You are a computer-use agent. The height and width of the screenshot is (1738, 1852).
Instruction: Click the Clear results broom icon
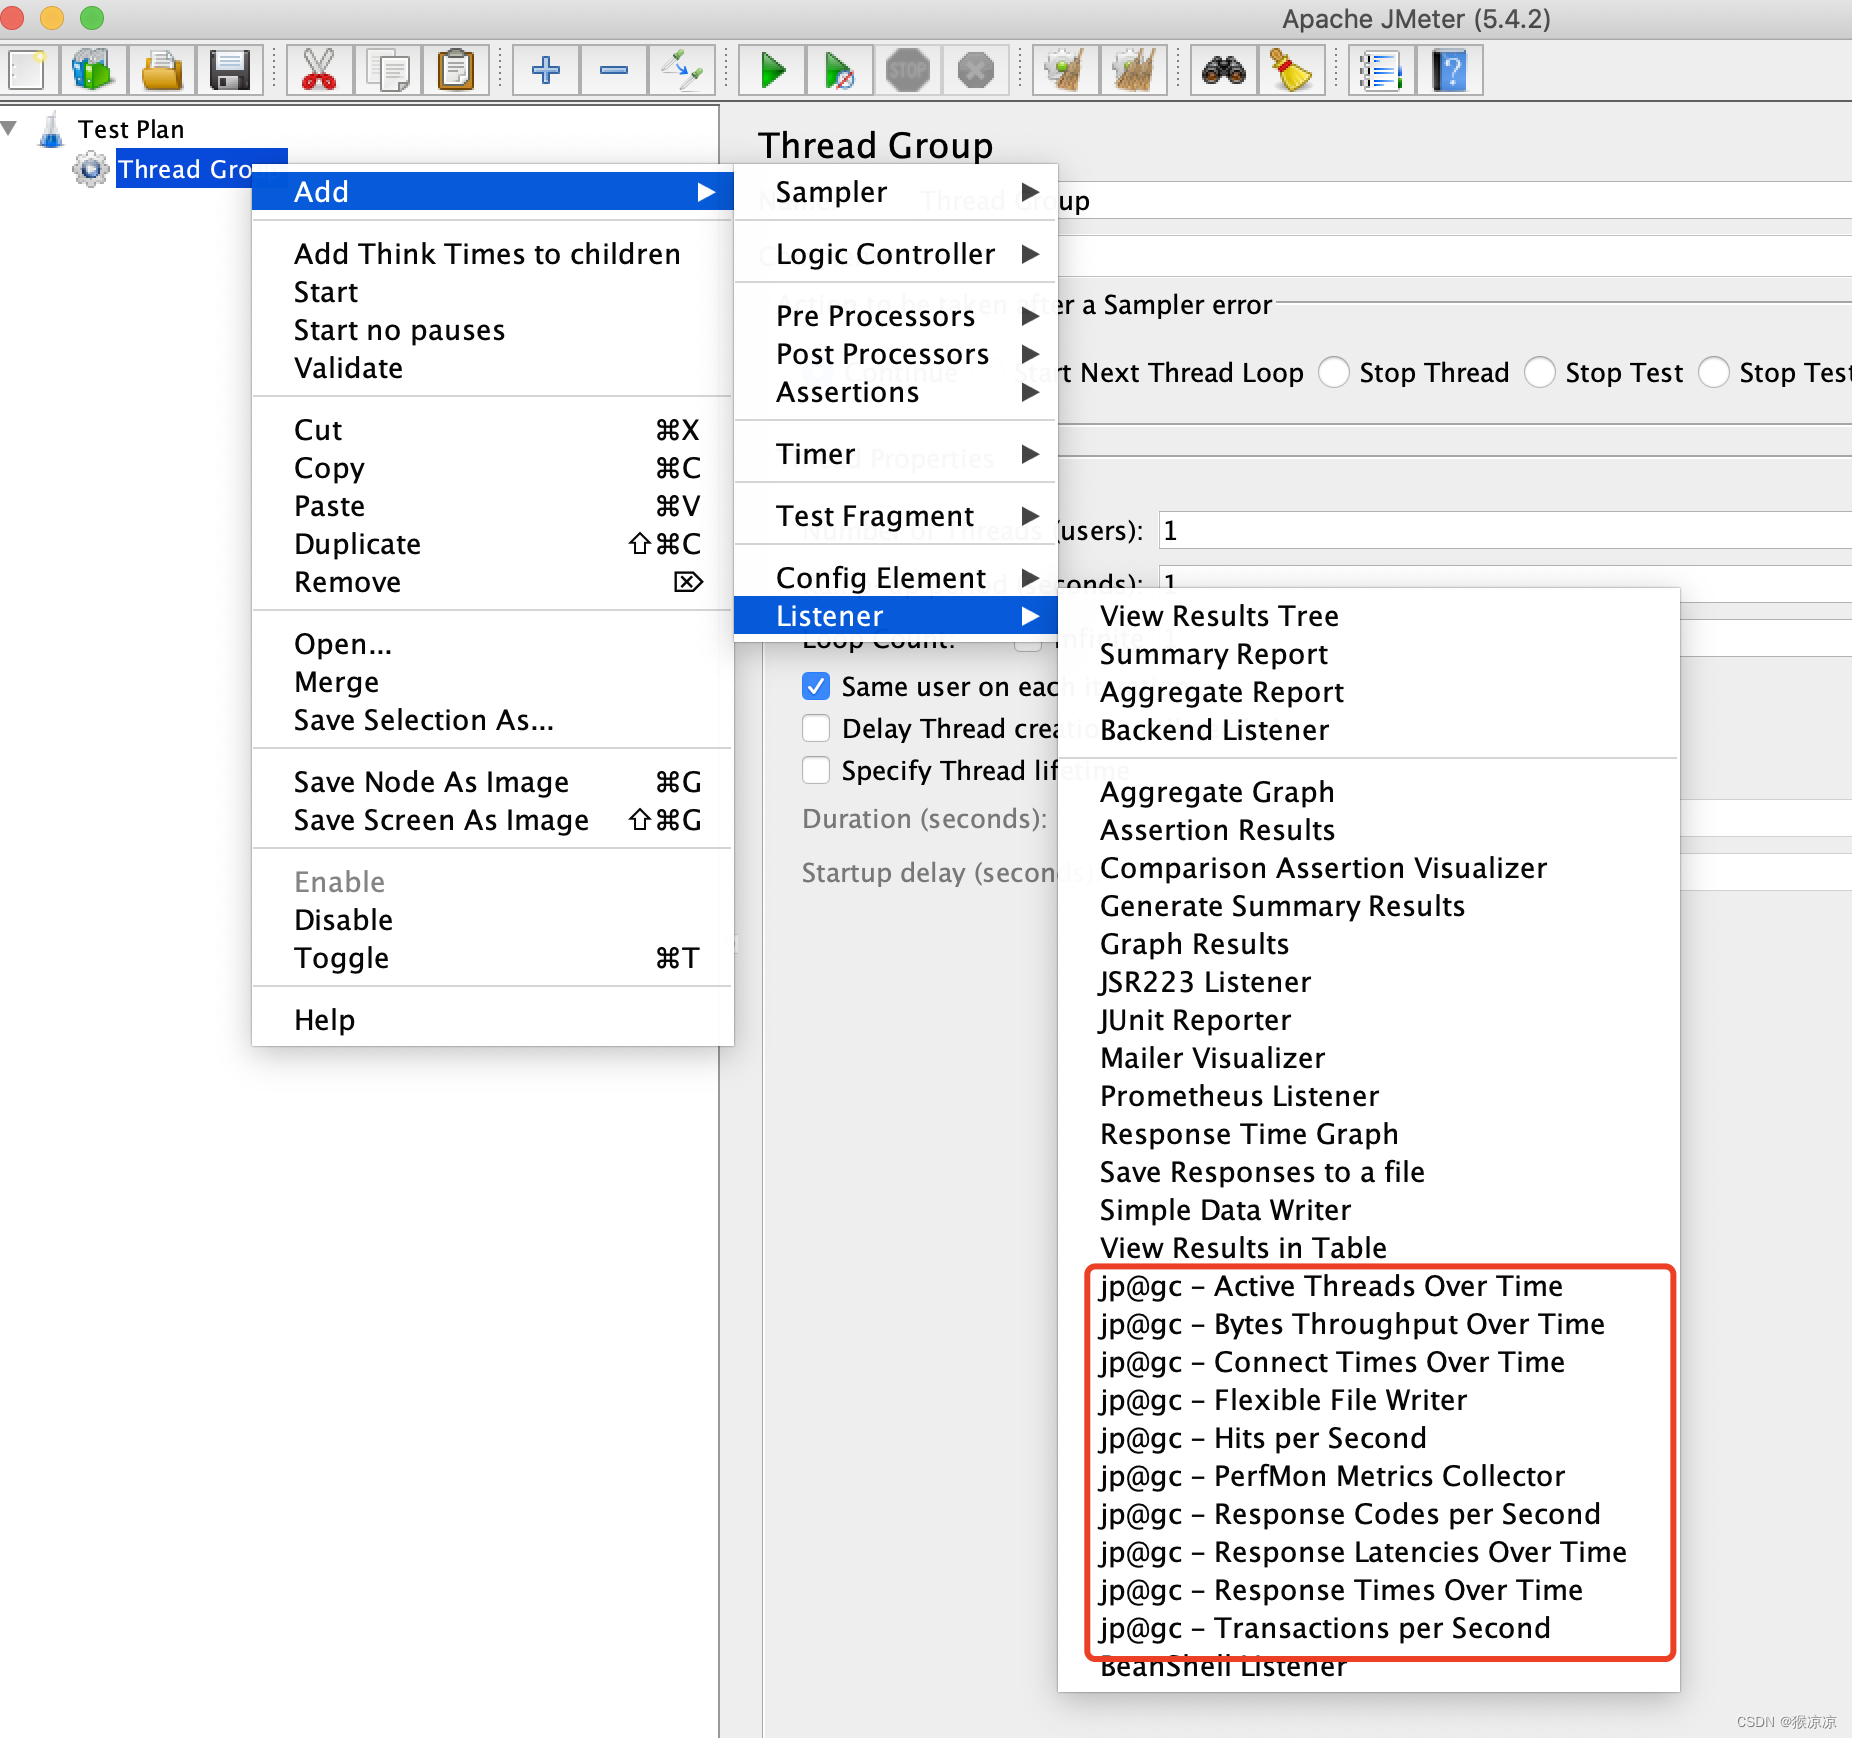(1065, 71)
